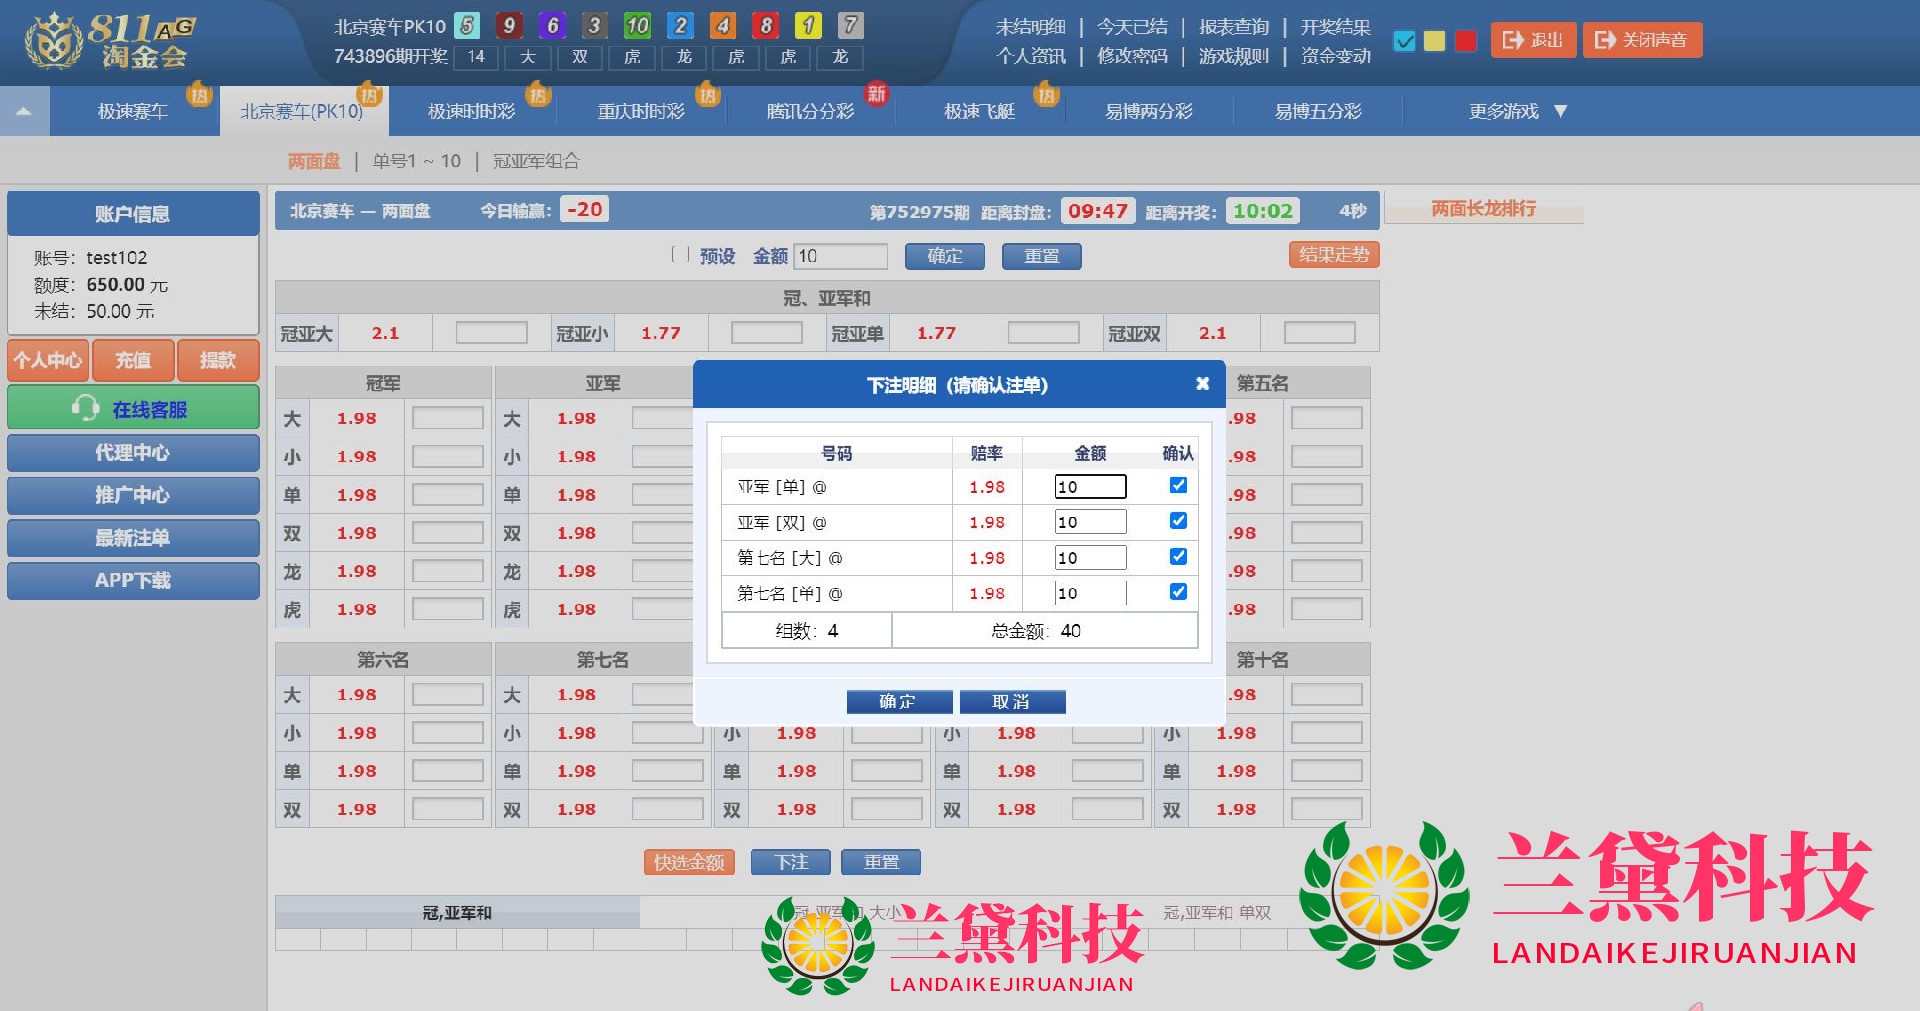Viewport: 1920px width, 1011px height.
Task: Open the 极速飞艇 game tab
Action: [x=979, y=111]
